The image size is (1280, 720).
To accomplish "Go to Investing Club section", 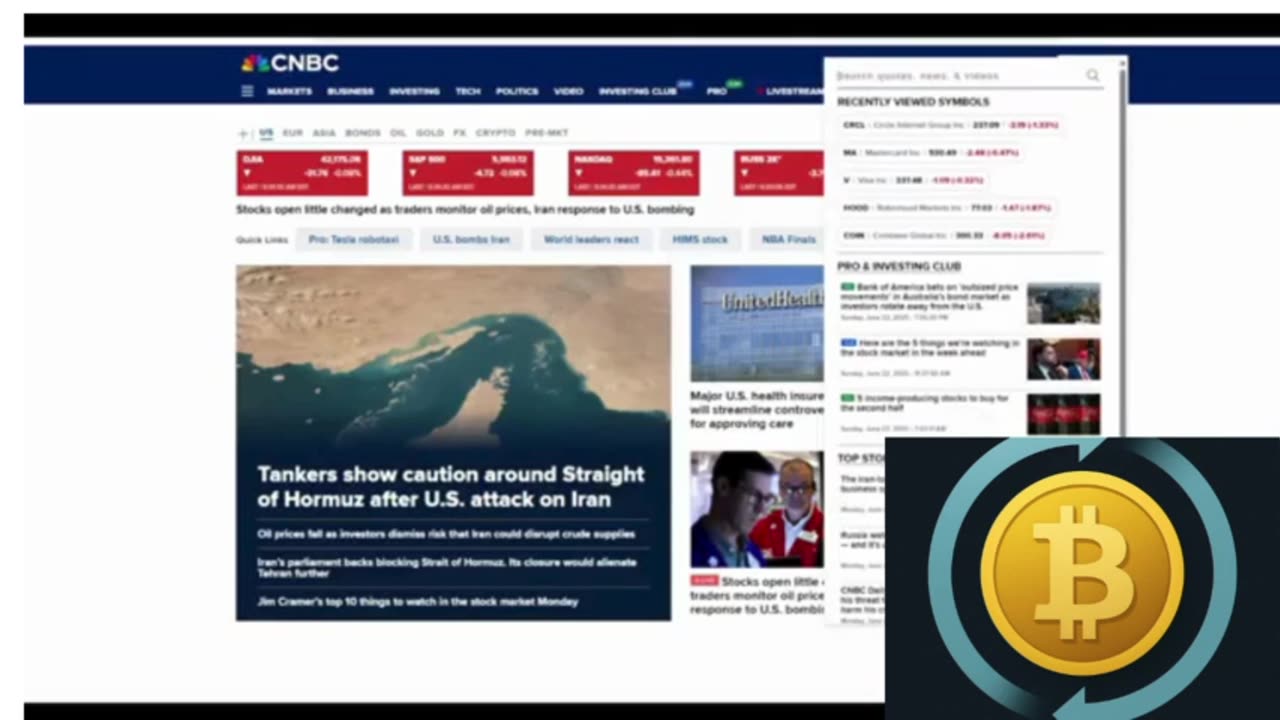I will 638,91.
